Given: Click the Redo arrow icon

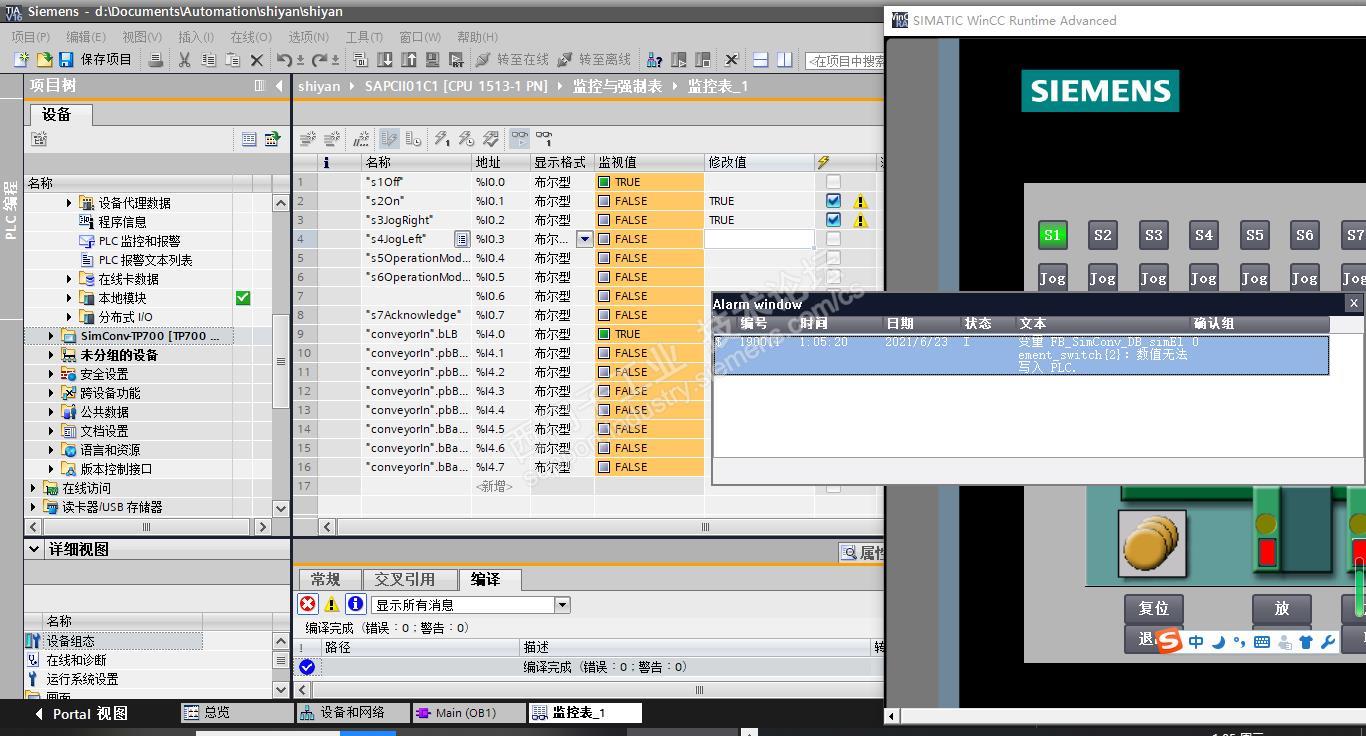Looking at the screenshot, I should [x=320, y=60].
